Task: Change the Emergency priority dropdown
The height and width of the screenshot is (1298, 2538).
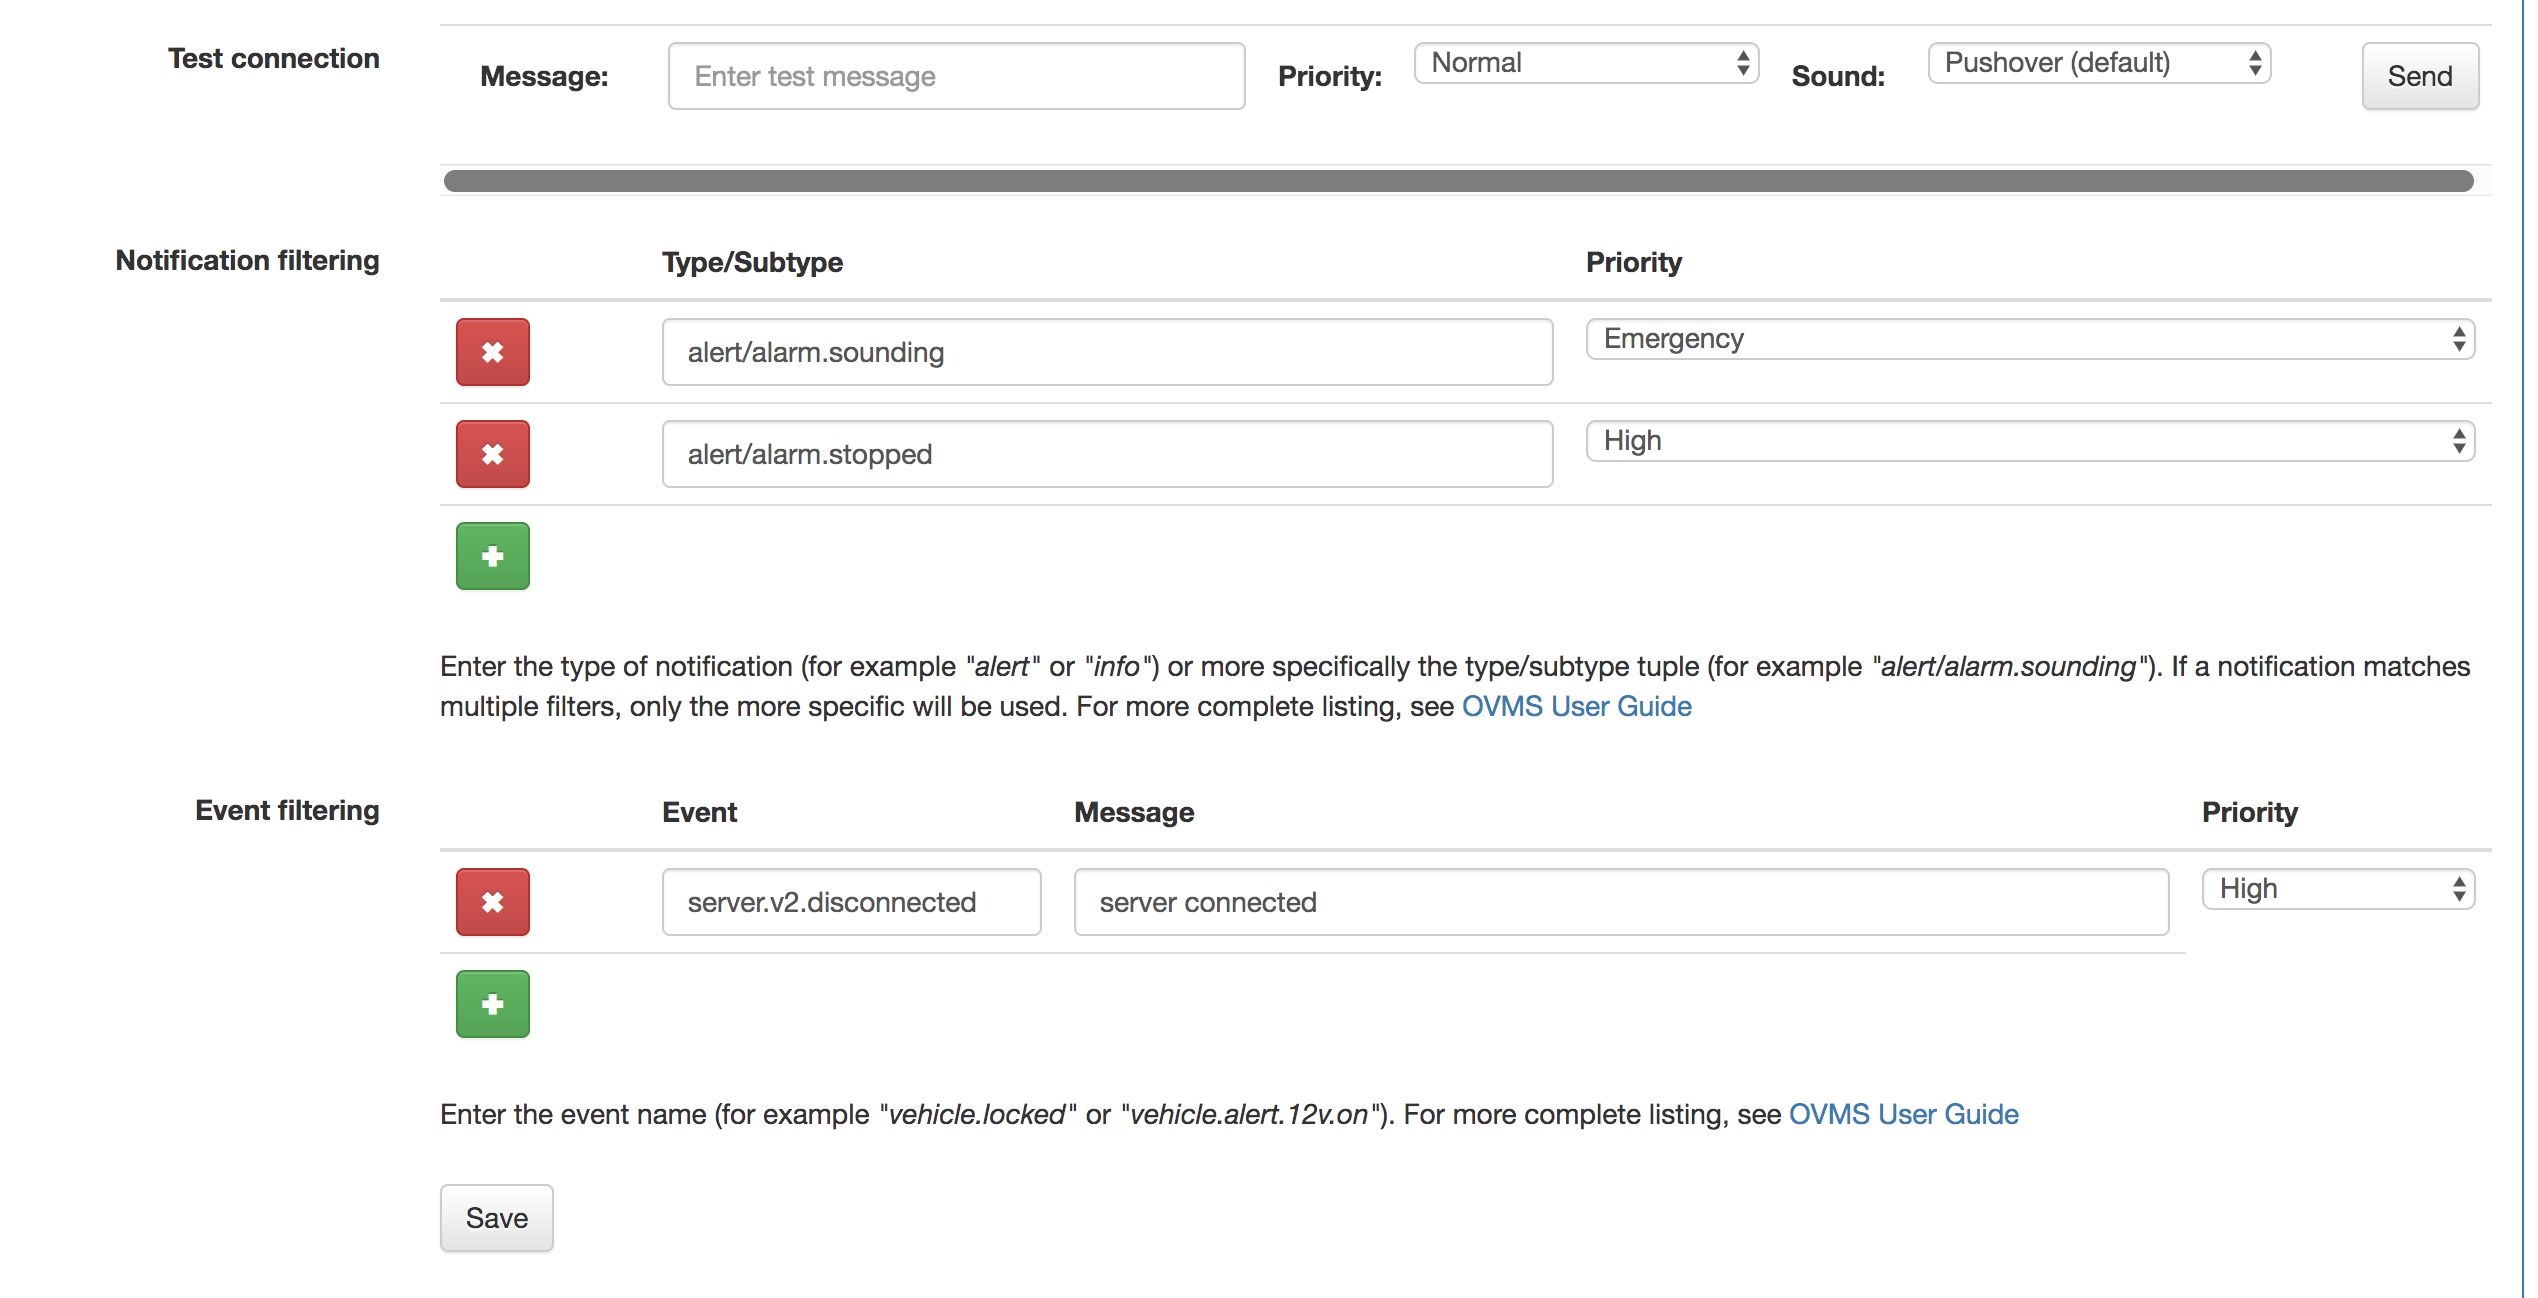Action: tap(2029, 339)
